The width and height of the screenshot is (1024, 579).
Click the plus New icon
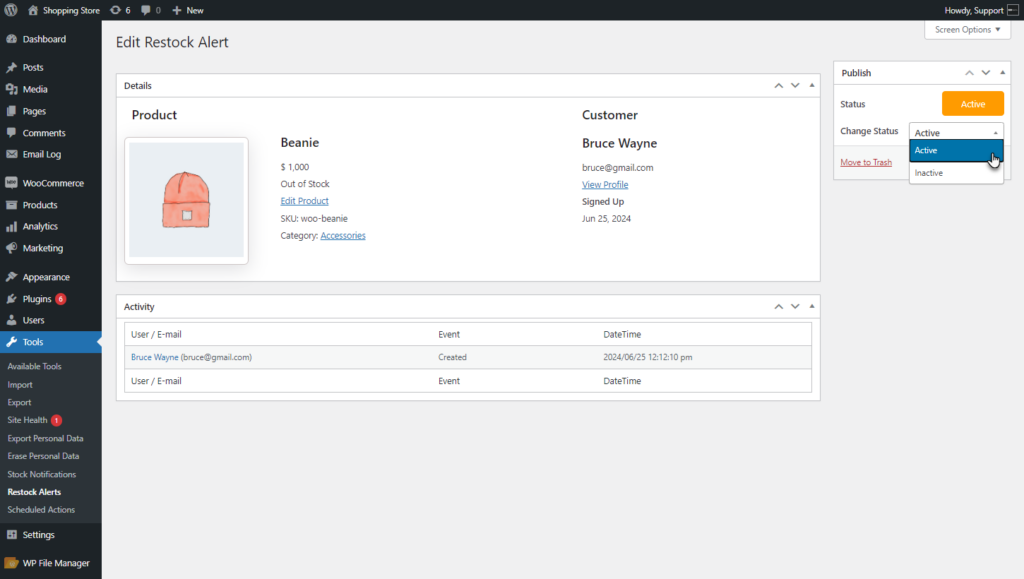pyautogui.click(x=176, y=10)
